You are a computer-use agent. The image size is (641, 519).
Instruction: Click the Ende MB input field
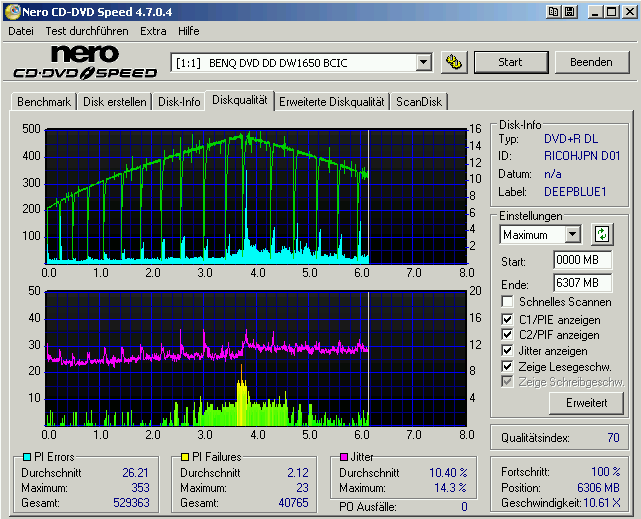click(581, 283)
